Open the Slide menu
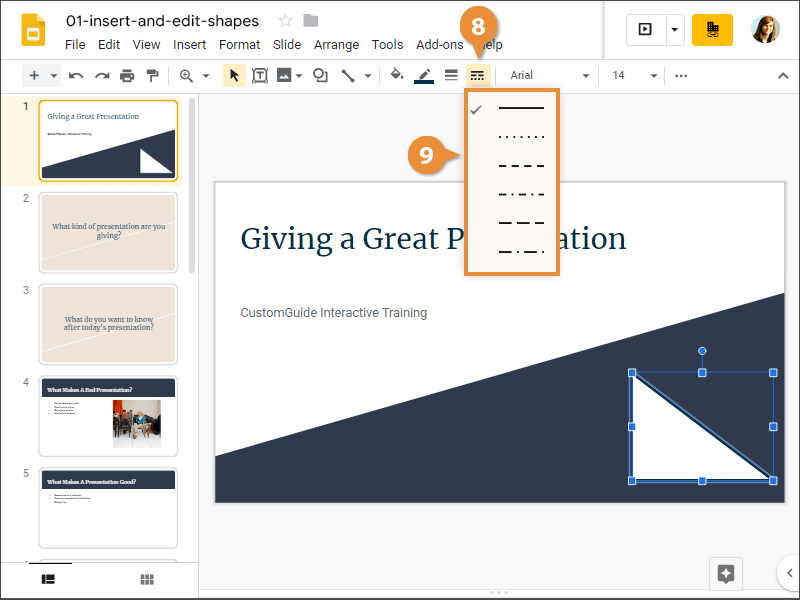This screenshot has height=600, width=800. pyautogui.click(x=287, y=45)
